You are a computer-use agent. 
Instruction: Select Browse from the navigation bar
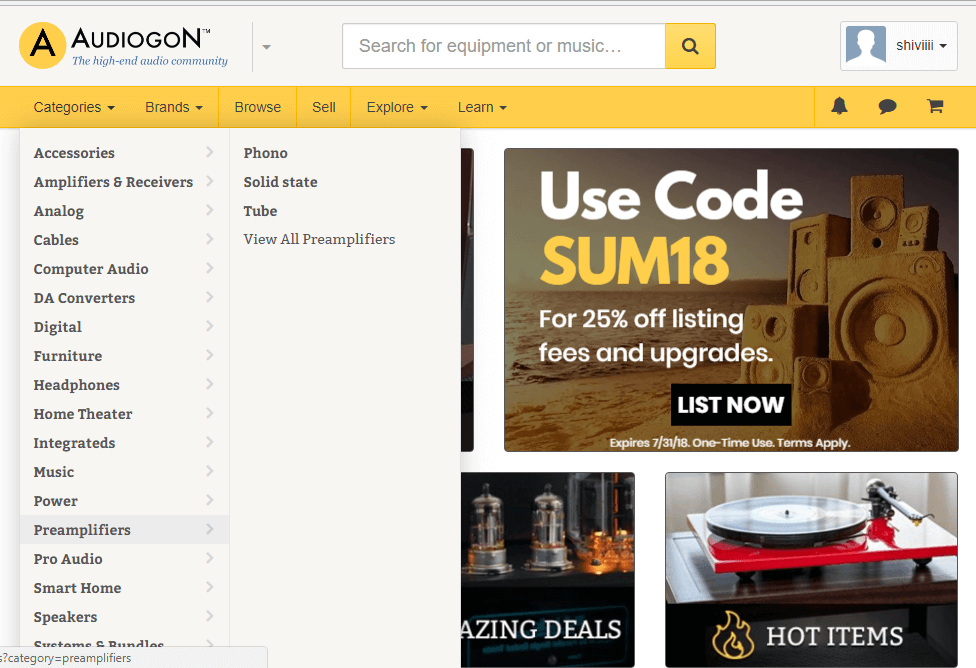pos(257,107)
